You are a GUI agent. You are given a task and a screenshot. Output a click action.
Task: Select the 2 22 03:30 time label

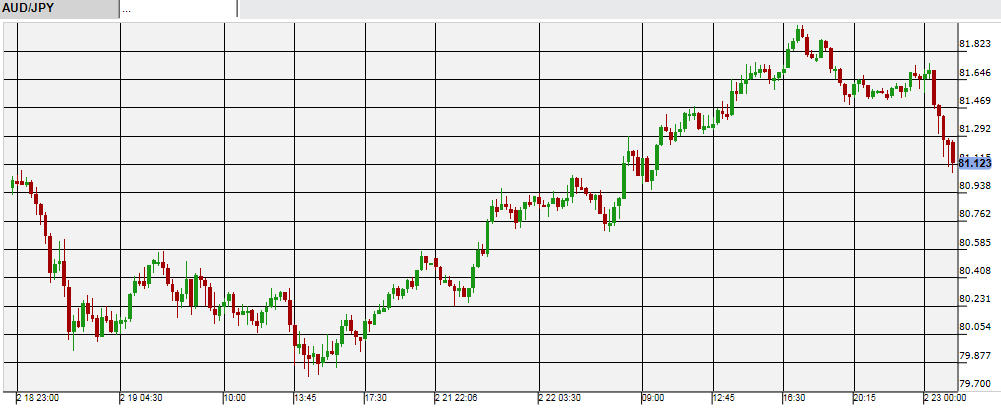pyautogui.click(x=562, y=398)
